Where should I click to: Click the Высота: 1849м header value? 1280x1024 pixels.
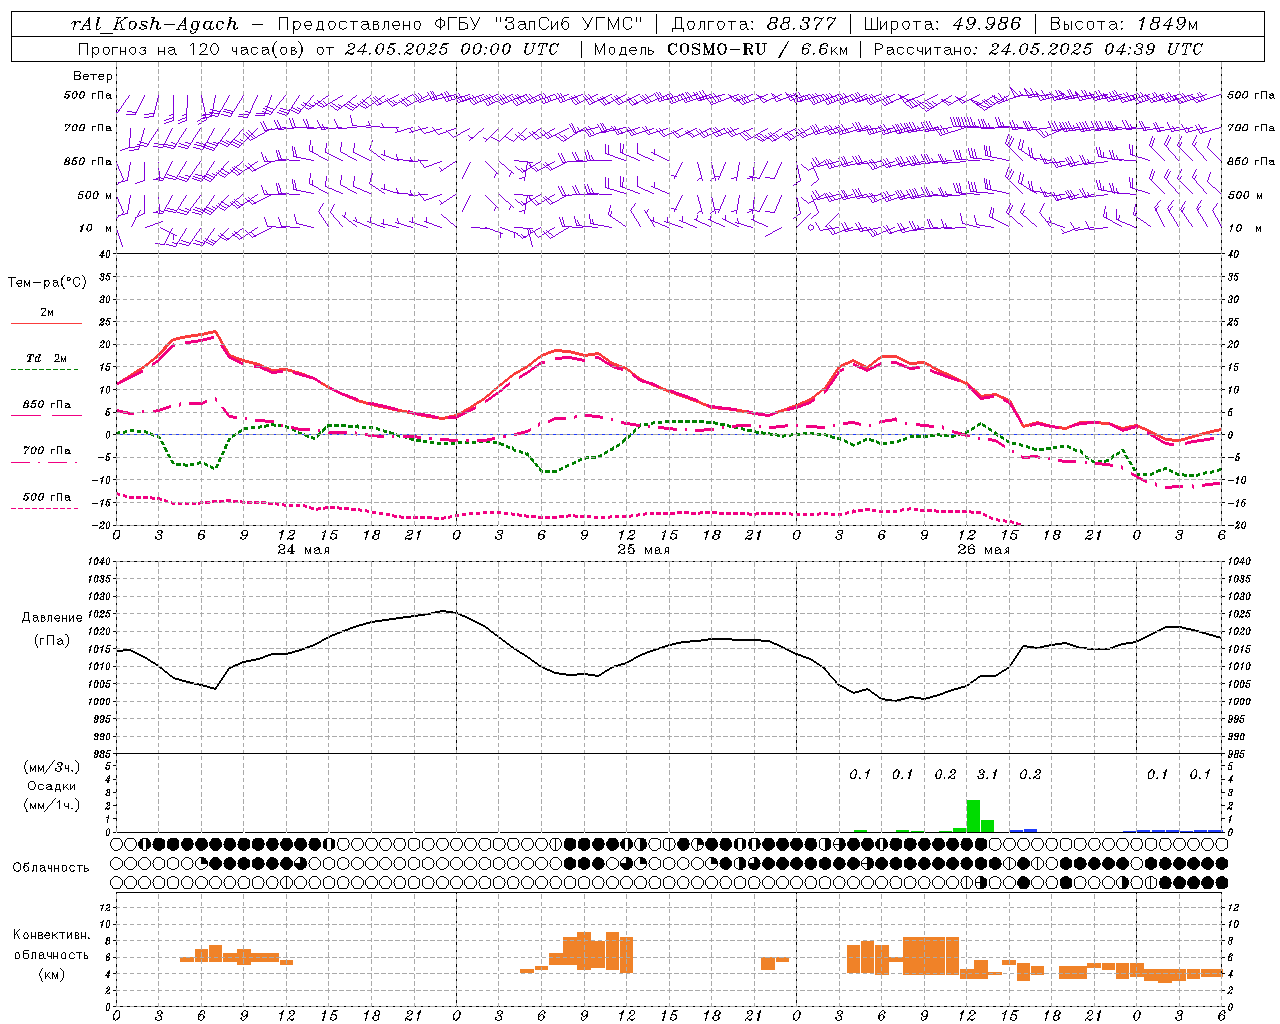pyautogui.click(x=1123, y=24)
